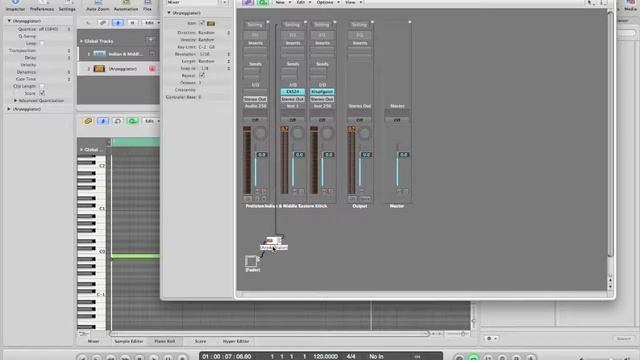Click the Indian & Middle Eastern track icon
Viewport: 640px width, 360px height.
99,54
